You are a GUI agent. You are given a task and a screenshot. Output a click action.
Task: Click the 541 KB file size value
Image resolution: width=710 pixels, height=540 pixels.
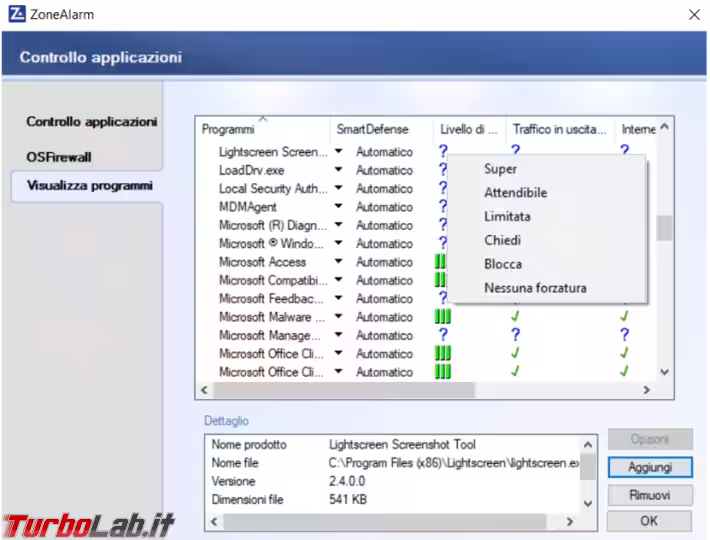click(x=348, y=499)
